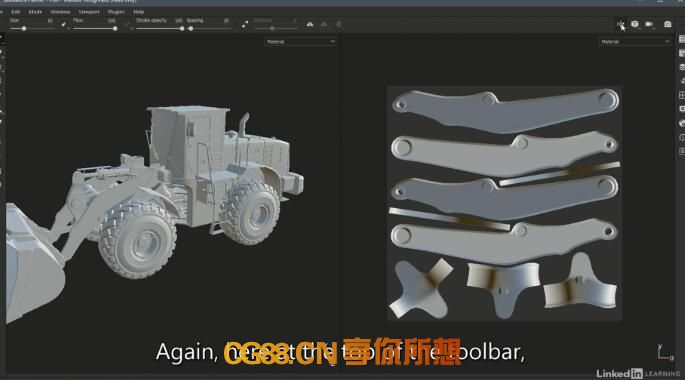Open the Iray render camera icon

point(668,24)
